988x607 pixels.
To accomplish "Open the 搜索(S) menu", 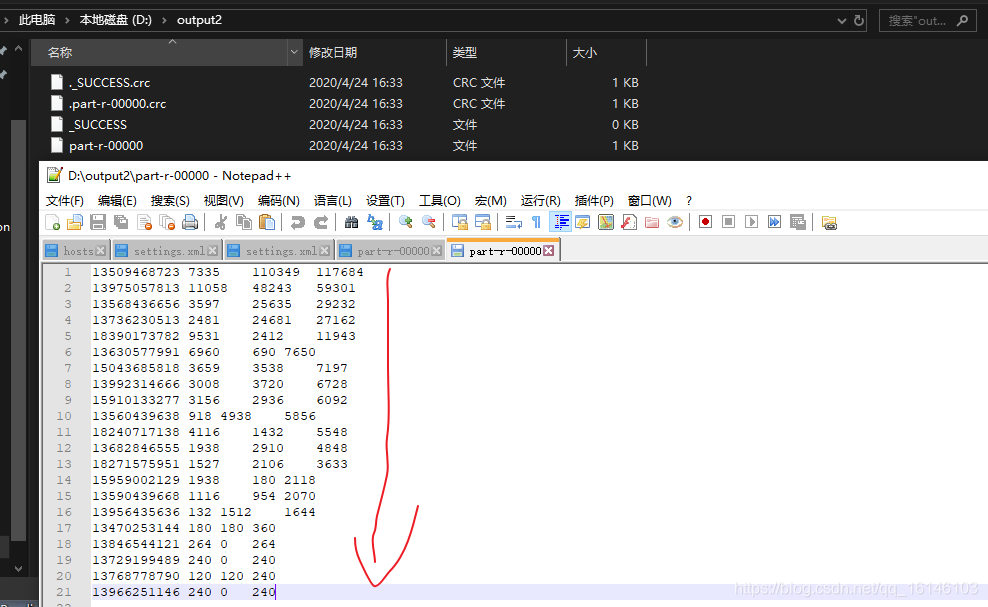I will click(170, 200).
